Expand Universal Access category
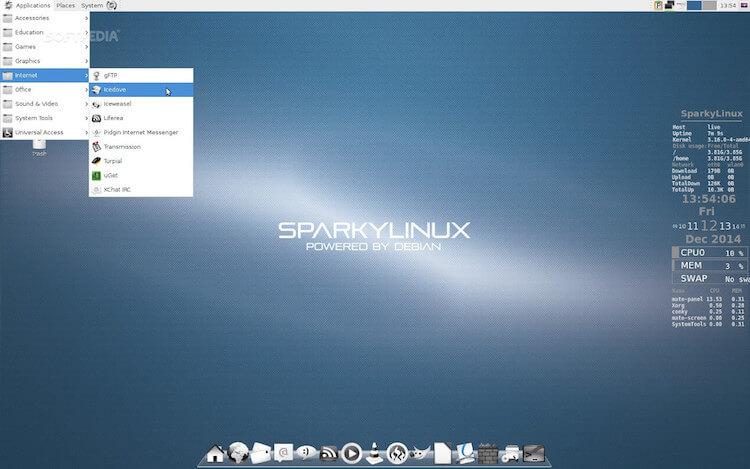The height and width of the screenshot is (469, 750). (x=45, y=132)
